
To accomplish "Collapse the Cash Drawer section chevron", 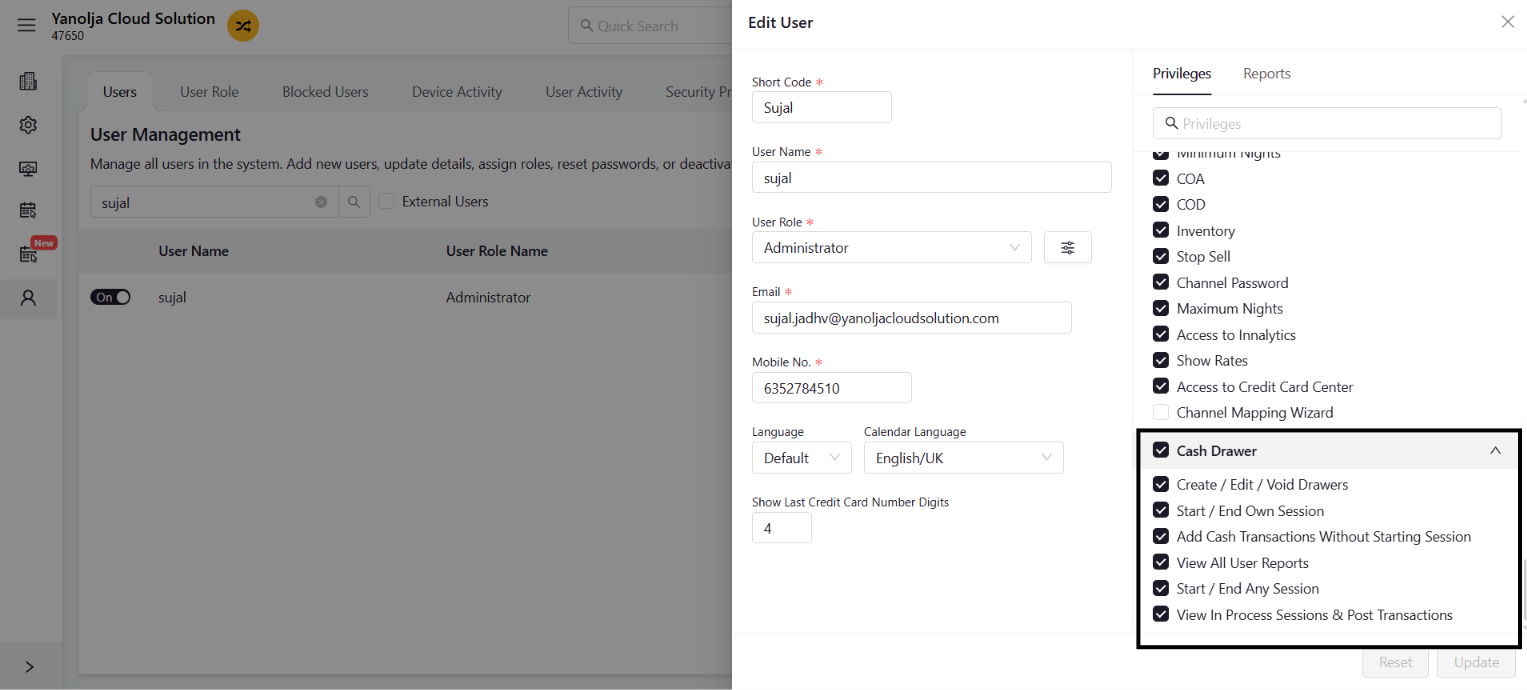I will (x=1495, y=450).
